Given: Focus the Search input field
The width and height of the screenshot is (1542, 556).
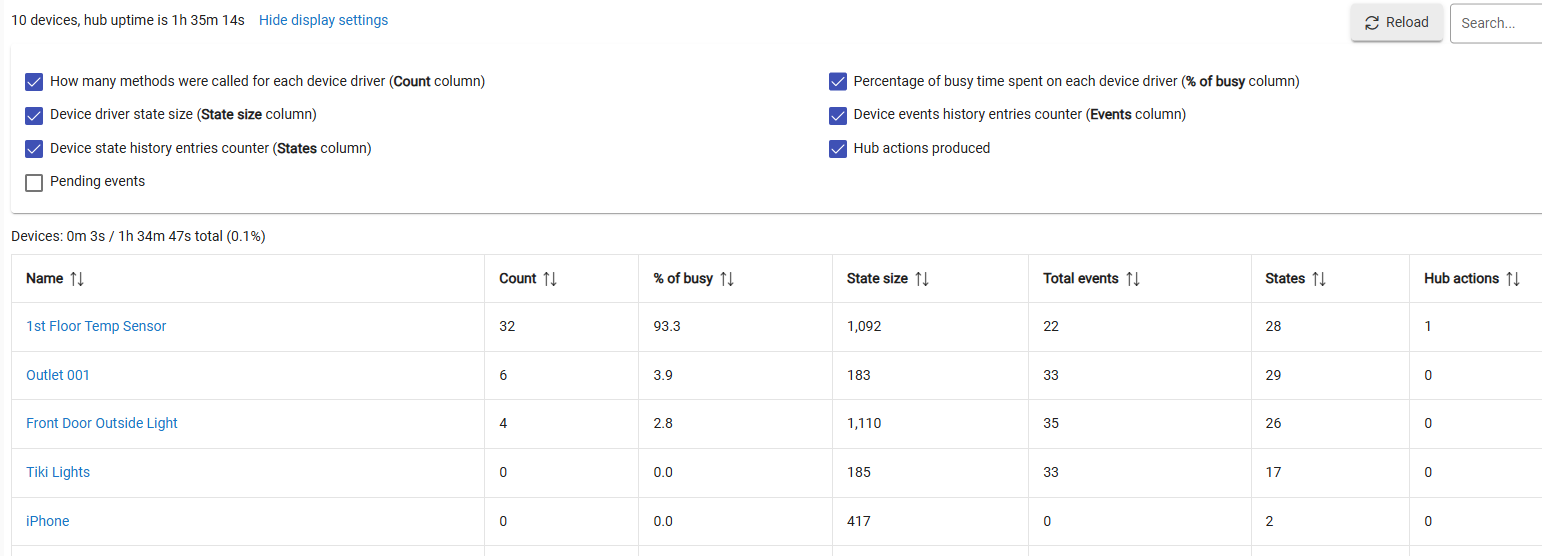Looking at the screenshot, I should (x=1495, y=23).
